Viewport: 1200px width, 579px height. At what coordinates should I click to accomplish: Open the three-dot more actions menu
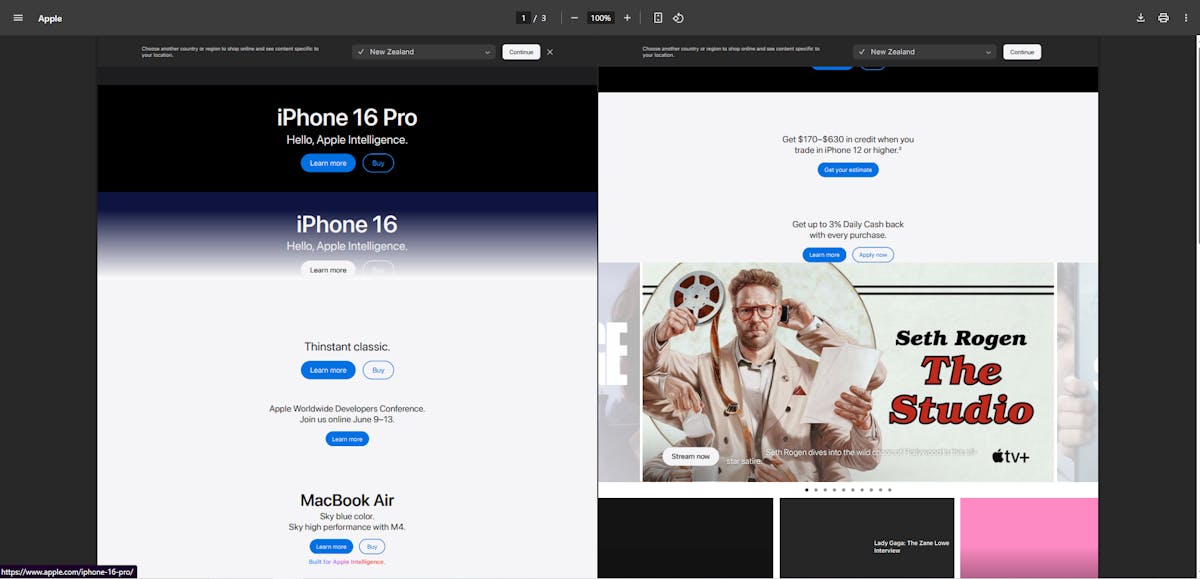pyautogui.click(x=1185, y=18)
